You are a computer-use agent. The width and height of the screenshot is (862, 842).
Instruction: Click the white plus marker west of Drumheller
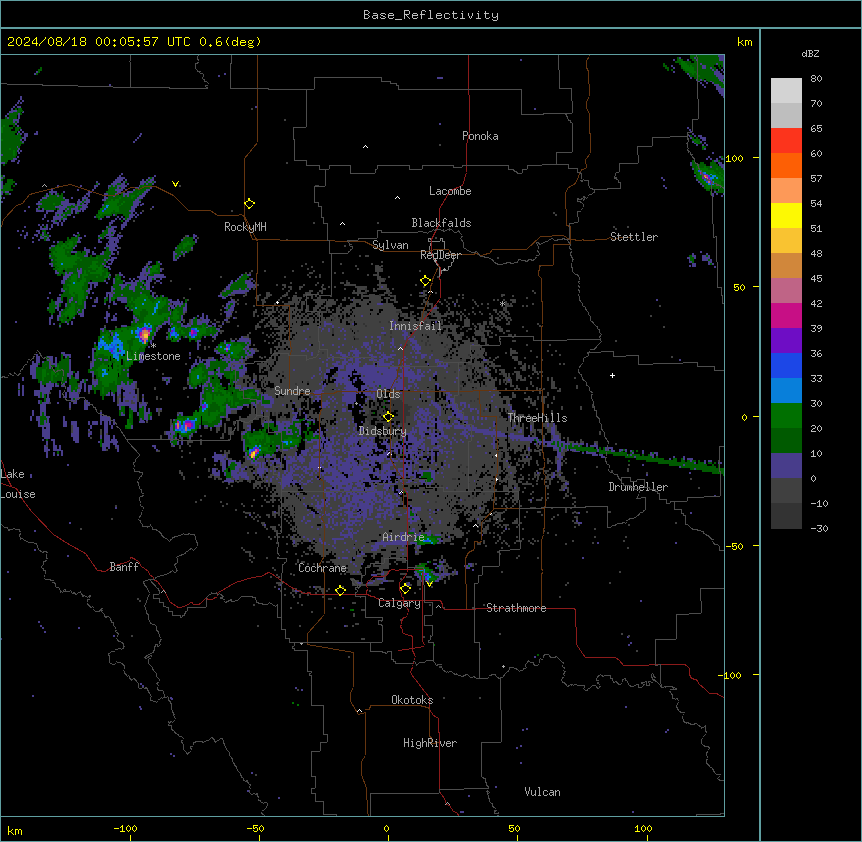(612, 375)
